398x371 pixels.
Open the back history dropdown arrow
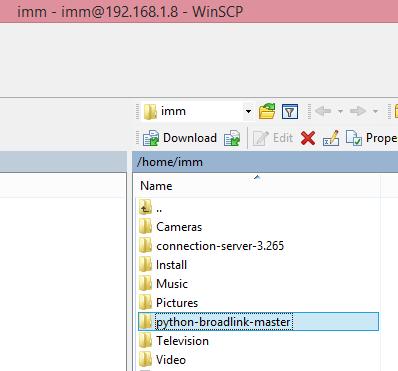[x=340, y=111]
